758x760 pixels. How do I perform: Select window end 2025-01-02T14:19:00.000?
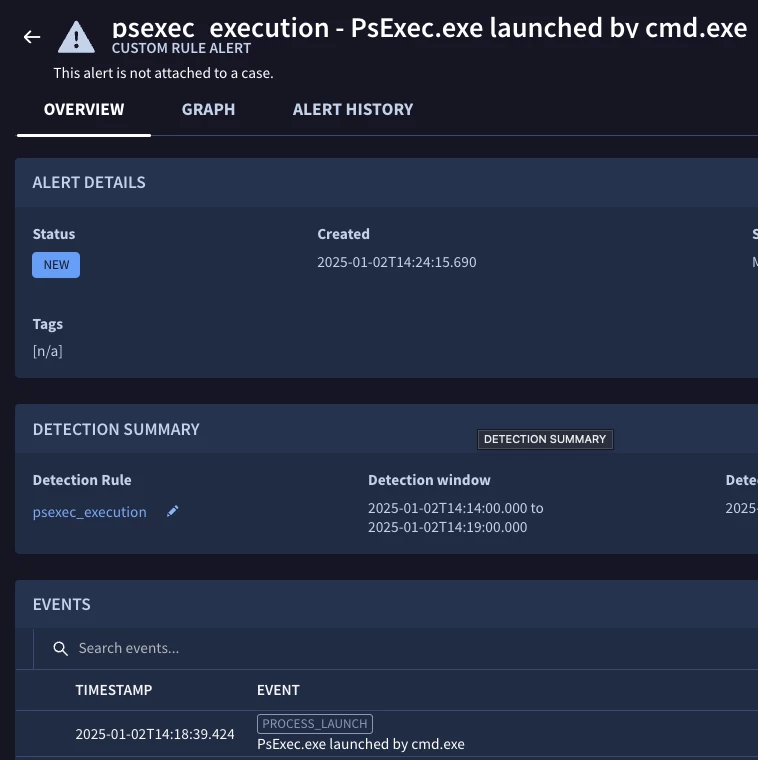pyautogui.click(x=447, y=527)
